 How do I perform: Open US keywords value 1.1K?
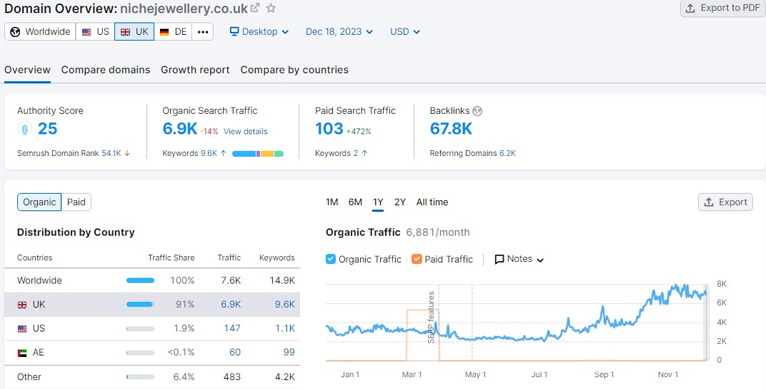pos(285,328)
